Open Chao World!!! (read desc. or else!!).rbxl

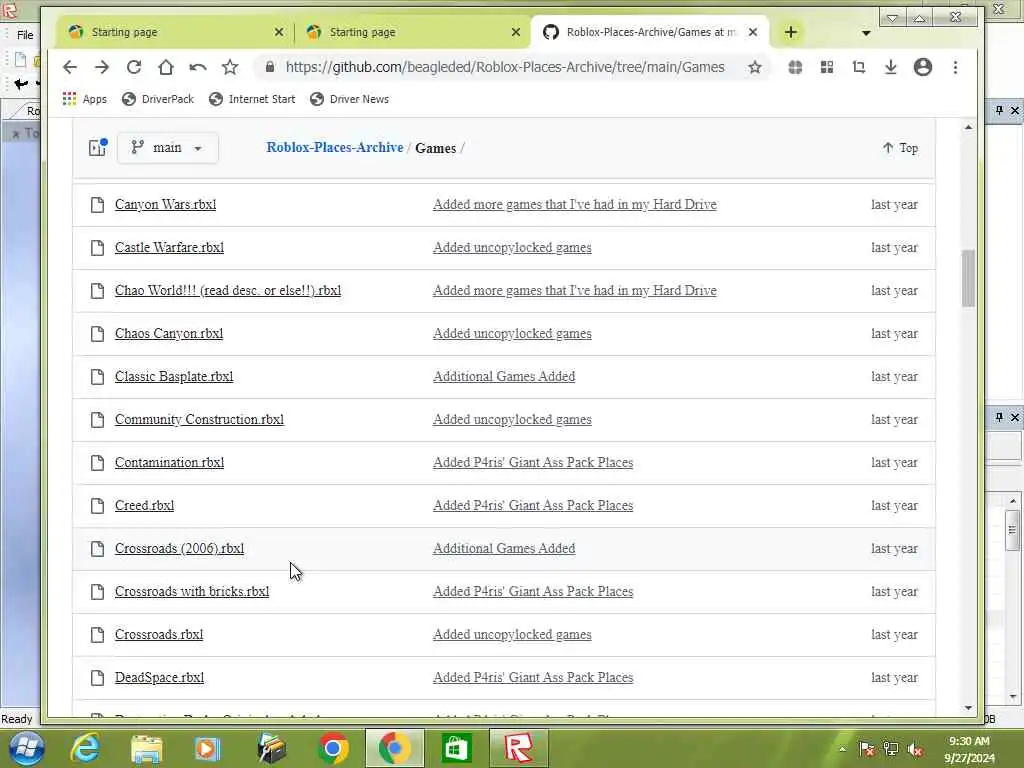click(228, 291)
